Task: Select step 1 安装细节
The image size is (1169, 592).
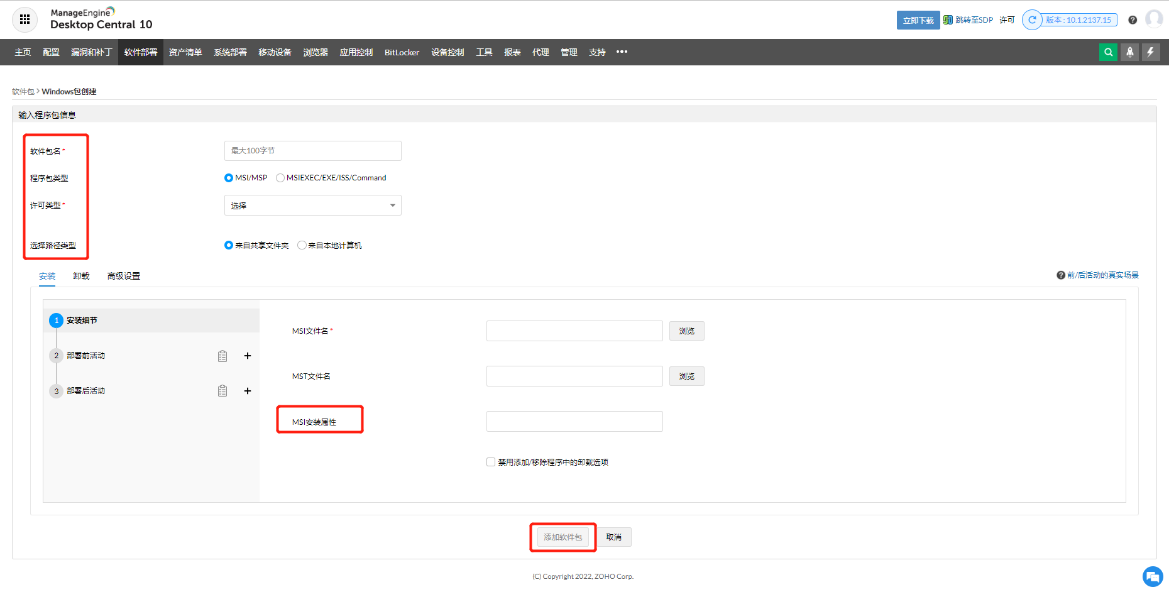Action: pos(151,321)
